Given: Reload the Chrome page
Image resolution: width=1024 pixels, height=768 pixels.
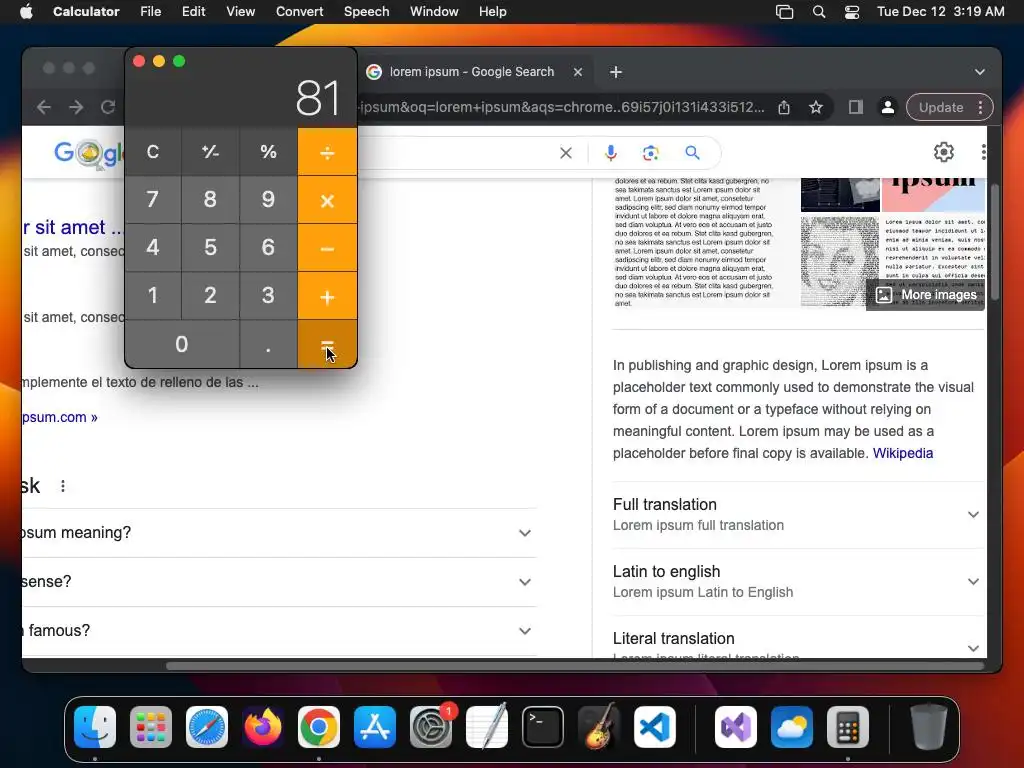Looking at the screenshot, I should (108, 107).
